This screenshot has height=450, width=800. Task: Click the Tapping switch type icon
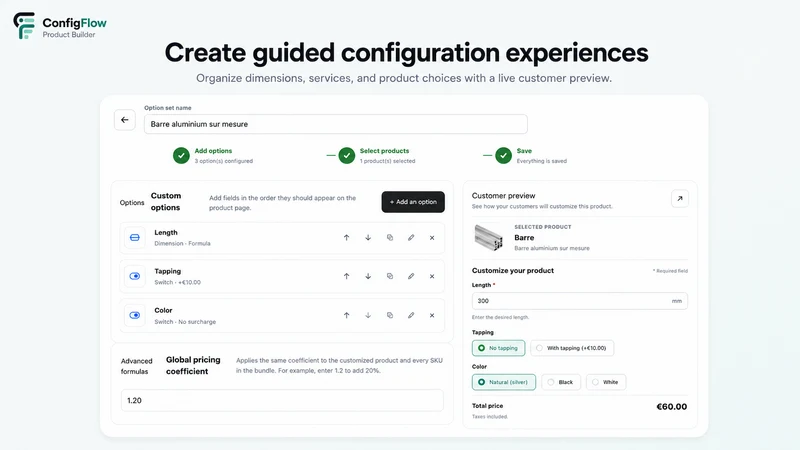[x=135, y=277]
